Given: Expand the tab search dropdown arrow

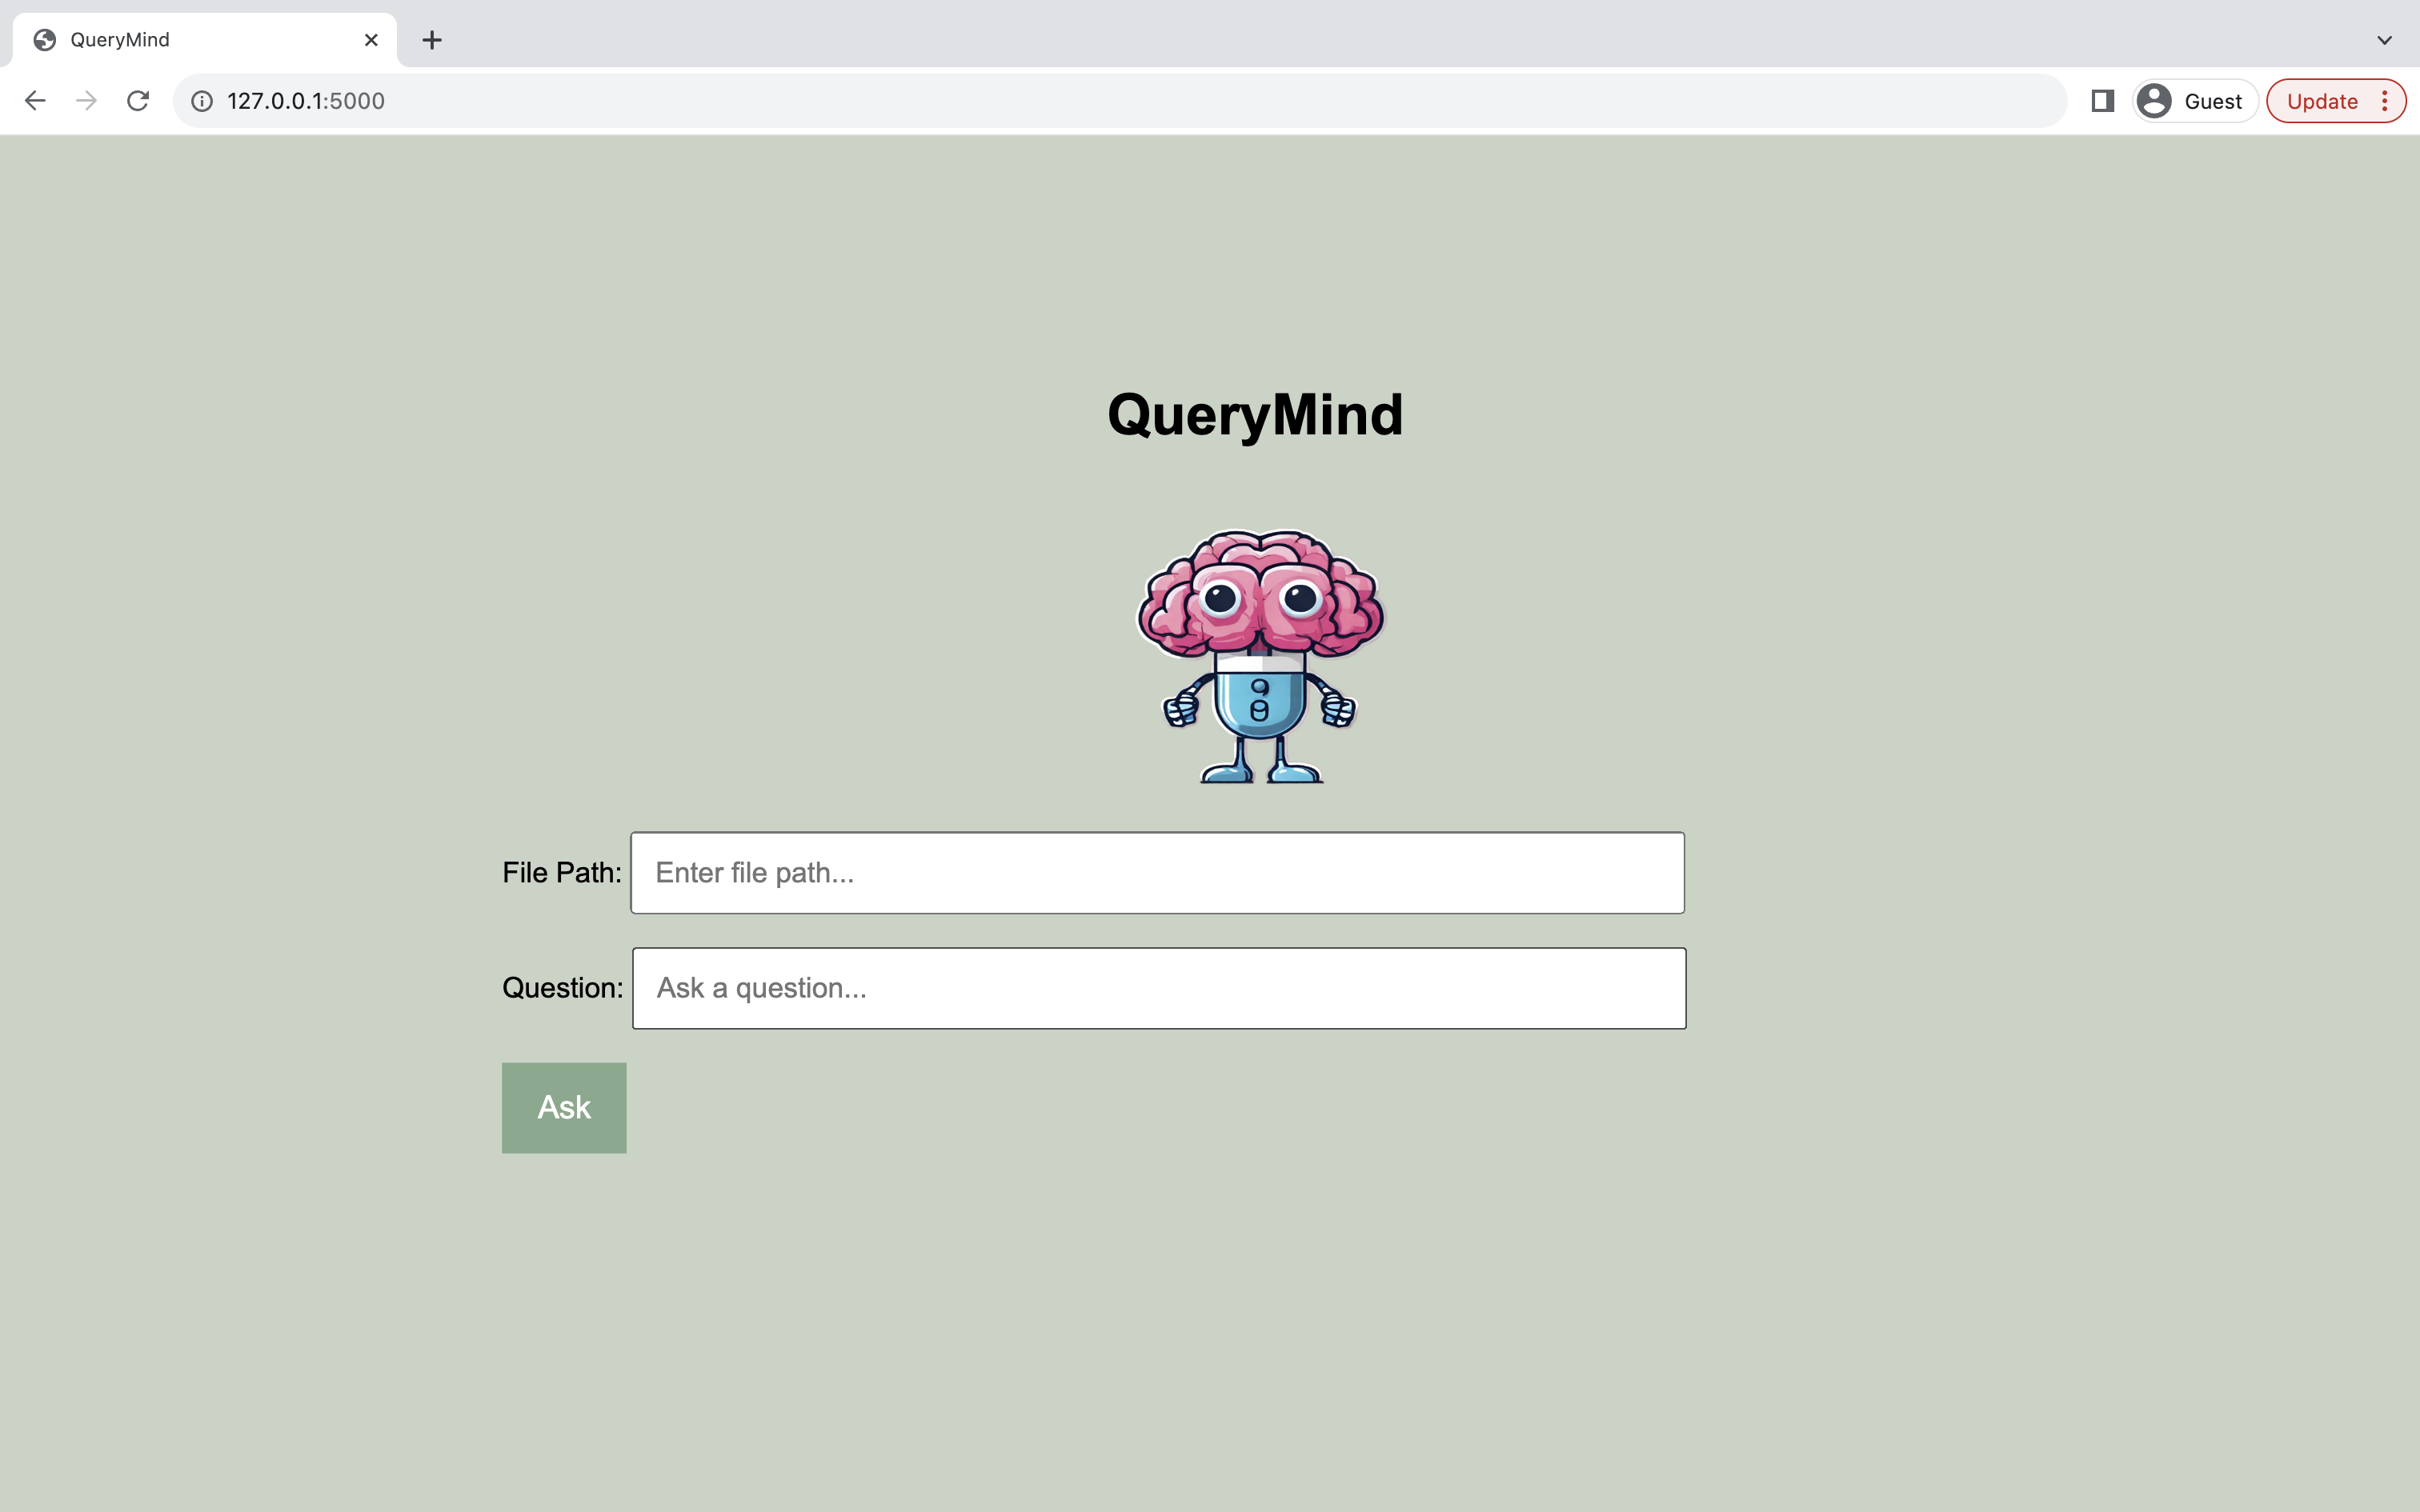Looking at the screenshot, I should click(x=2384, y=40).
